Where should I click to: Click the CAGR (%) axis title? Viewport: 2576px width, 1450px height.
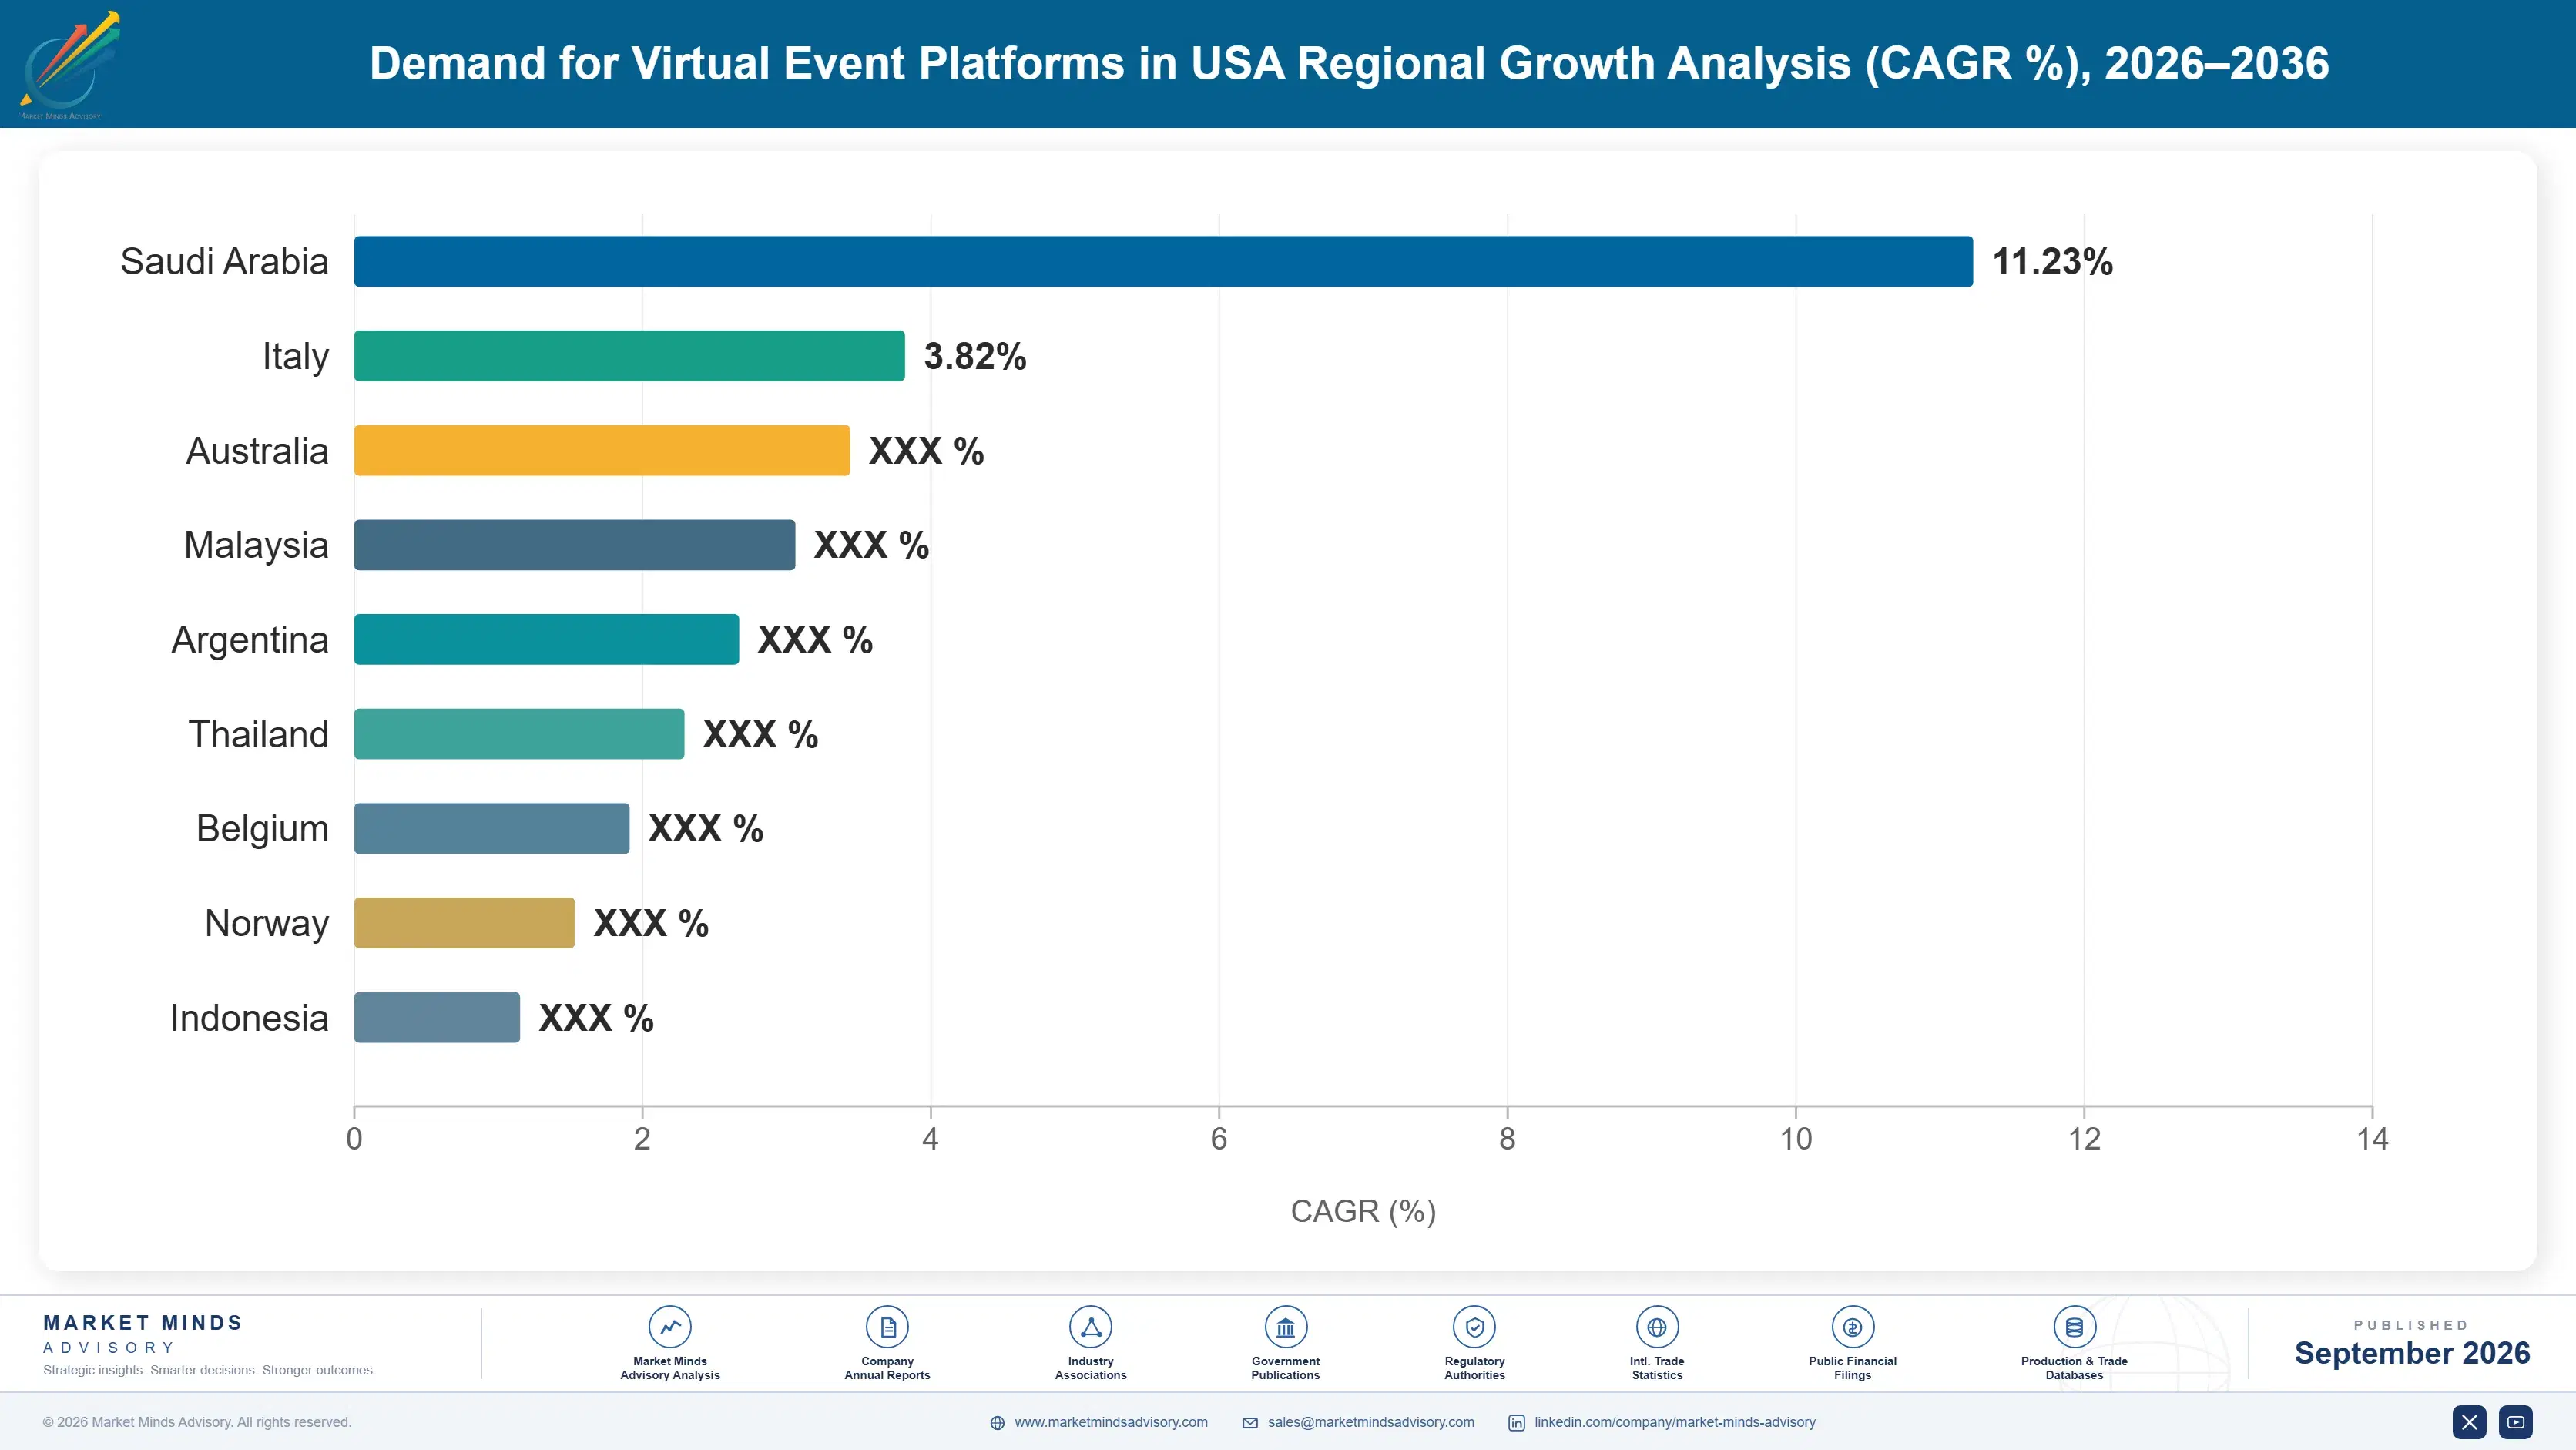1363,1211
